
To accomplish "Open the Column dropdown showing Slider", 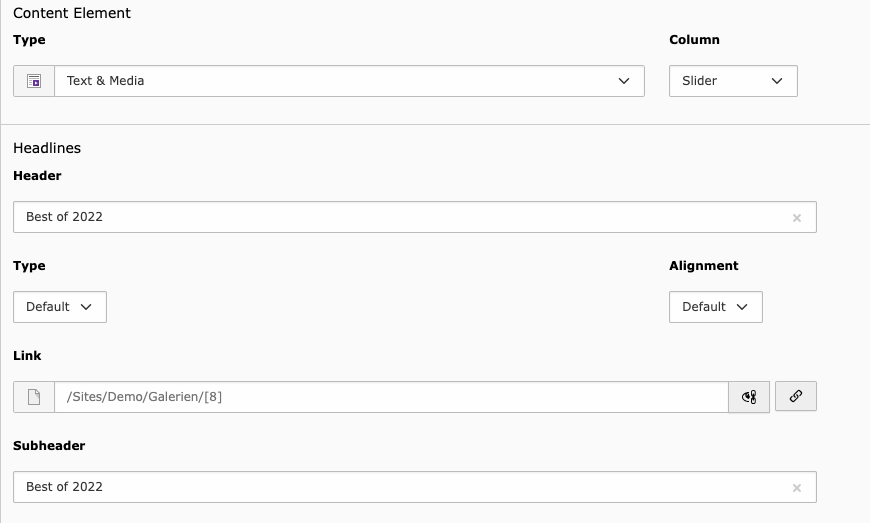I will [x=733, y=81].
